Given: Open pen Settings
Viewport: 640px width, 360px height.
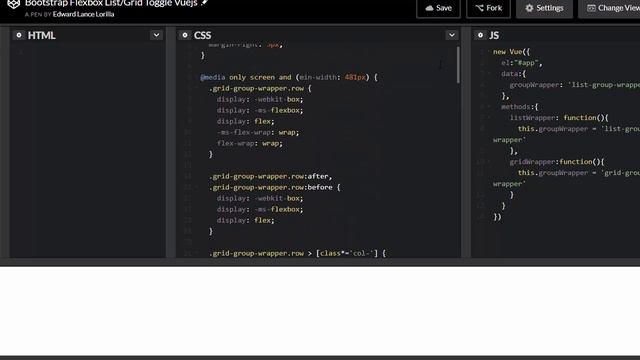Looking at the screenshot, I should pos(544,8).
